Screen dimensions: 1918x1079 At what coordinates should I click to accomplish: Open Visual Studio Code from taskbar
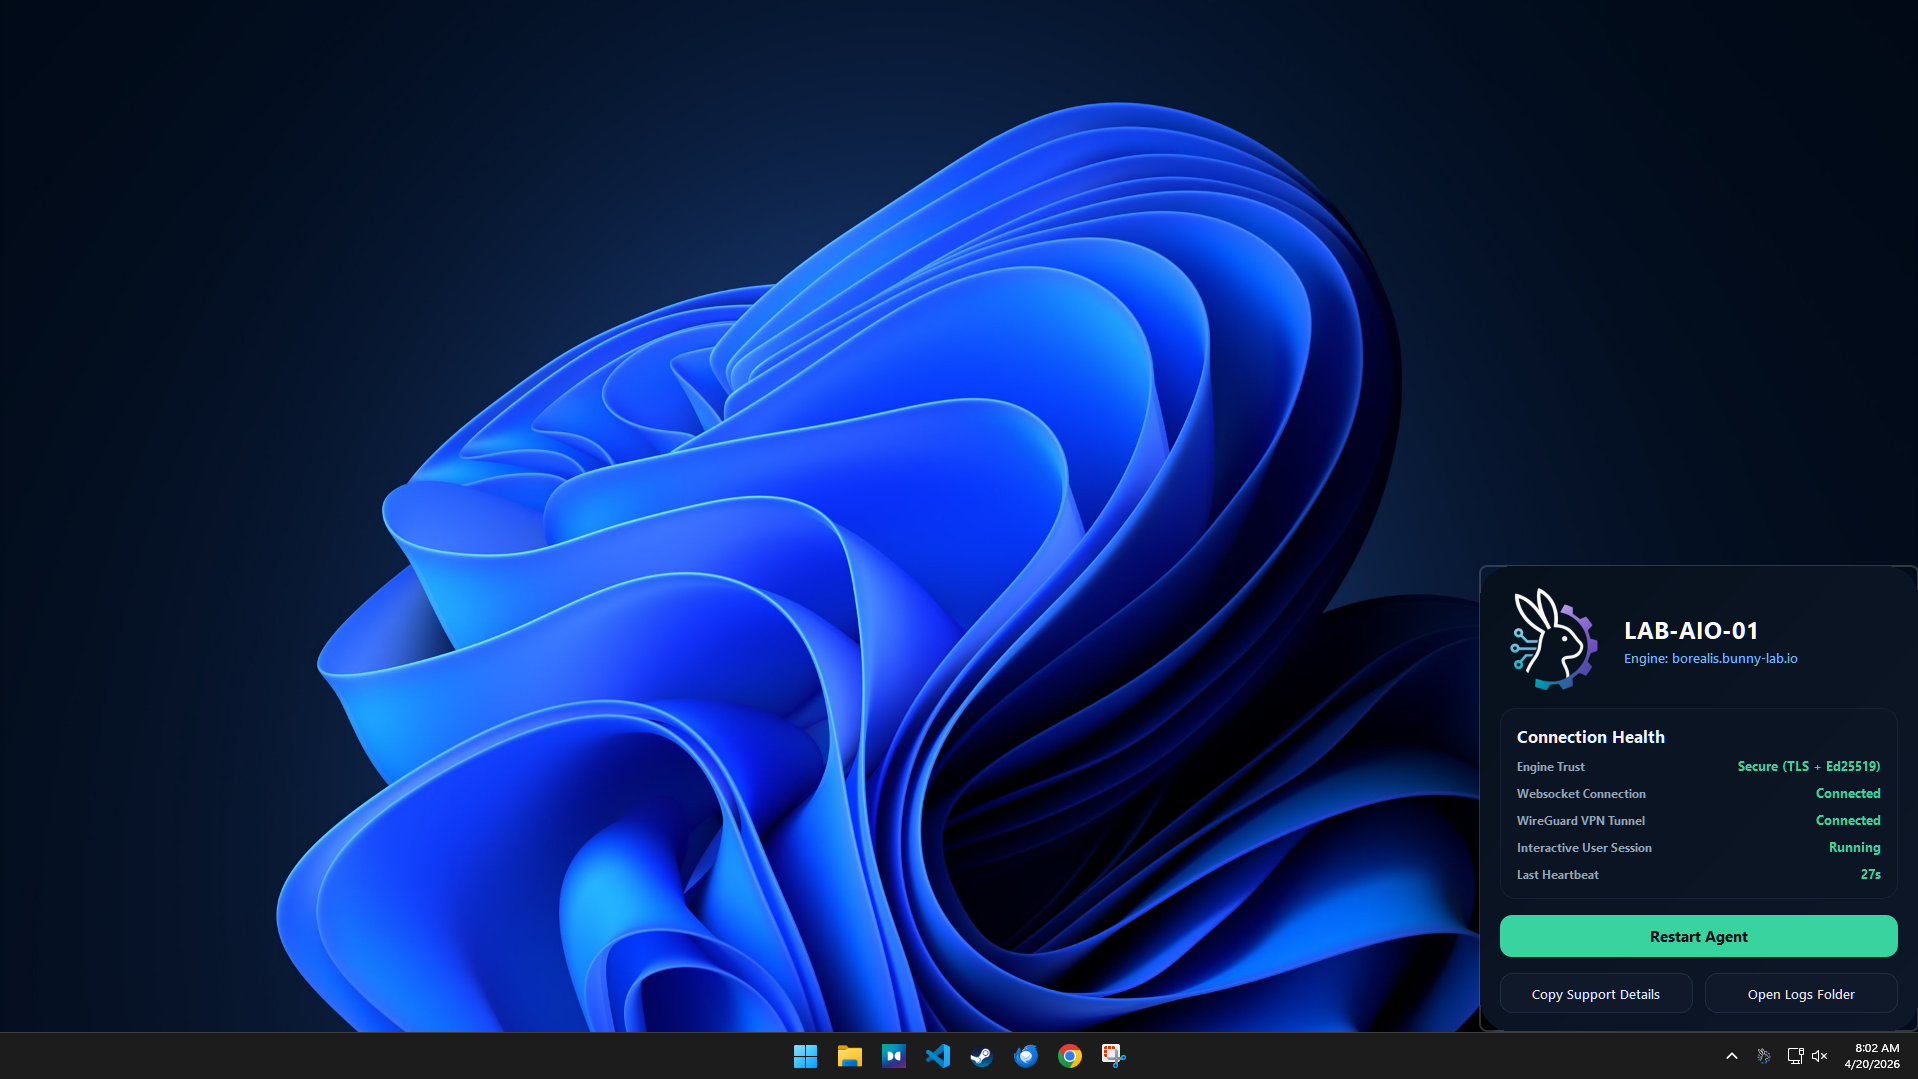937,1056
